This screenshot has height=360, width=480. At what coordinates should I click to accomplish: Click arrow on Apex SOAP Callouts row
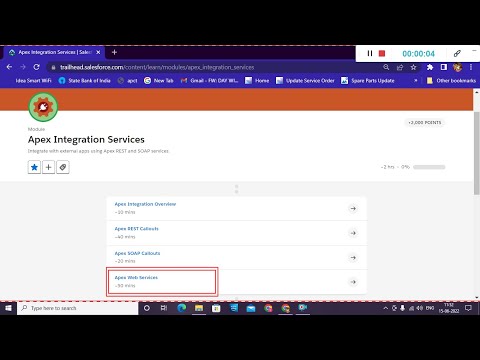pyautogui.click(x=353, y=258)
